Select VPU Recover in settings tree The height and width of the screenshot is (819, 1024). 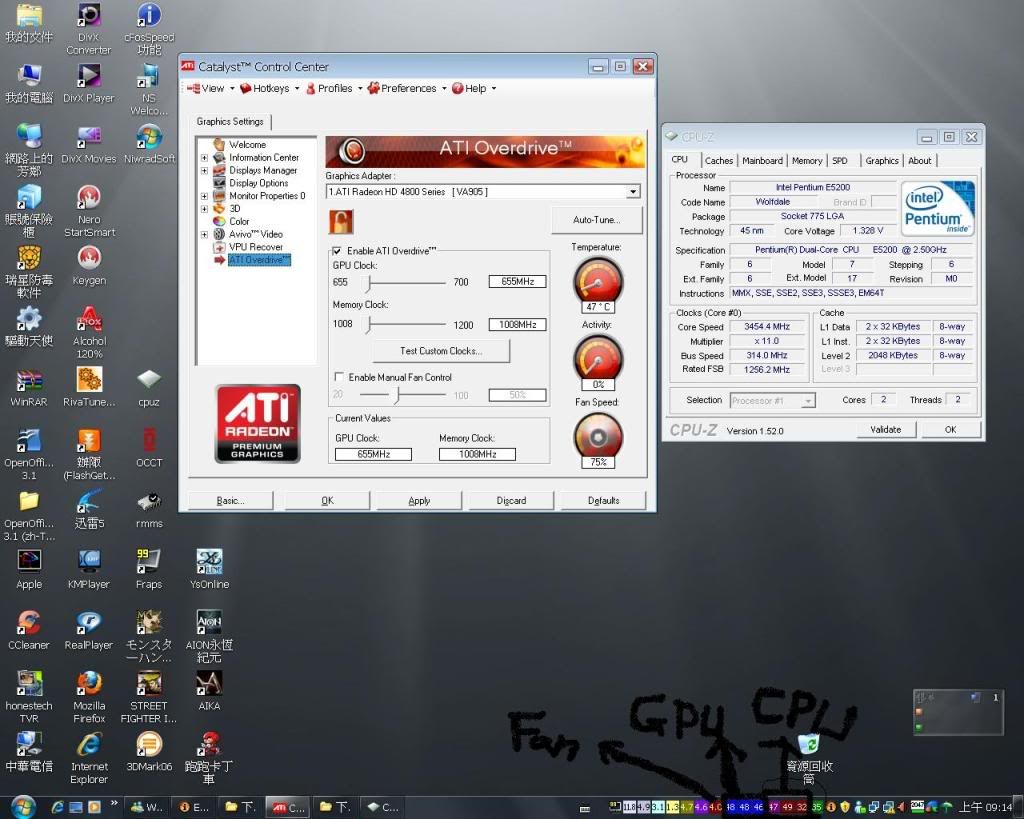[x=256, y=247]
